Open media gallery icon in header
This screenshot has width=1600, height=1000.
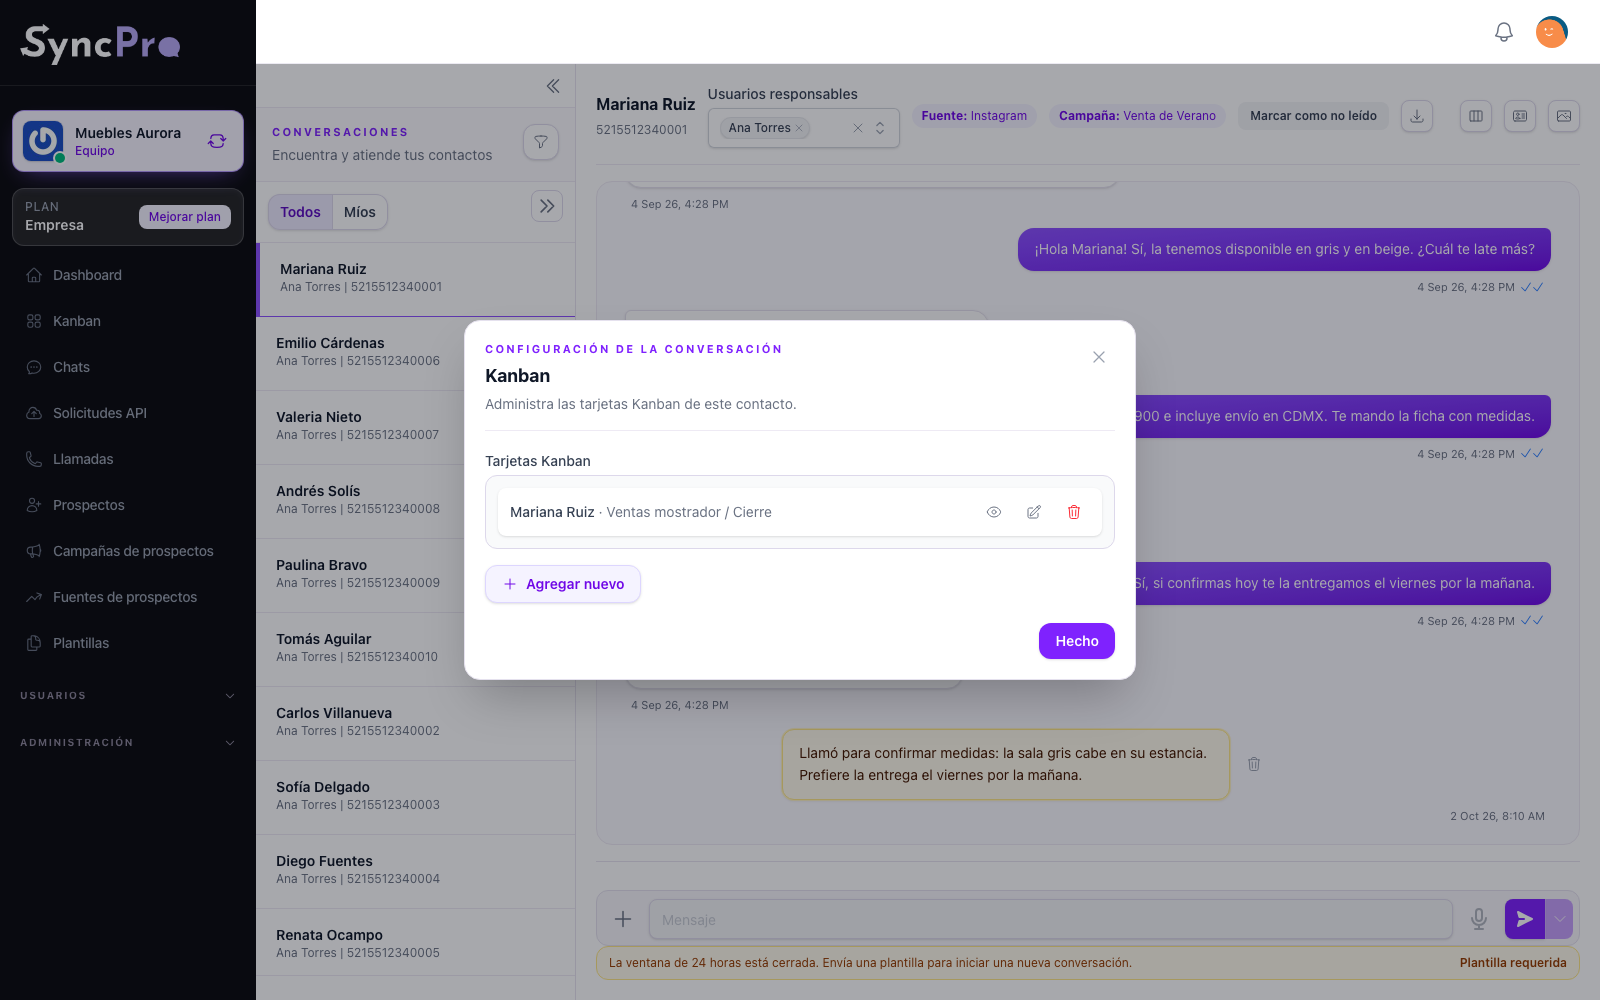[1564, 116]
